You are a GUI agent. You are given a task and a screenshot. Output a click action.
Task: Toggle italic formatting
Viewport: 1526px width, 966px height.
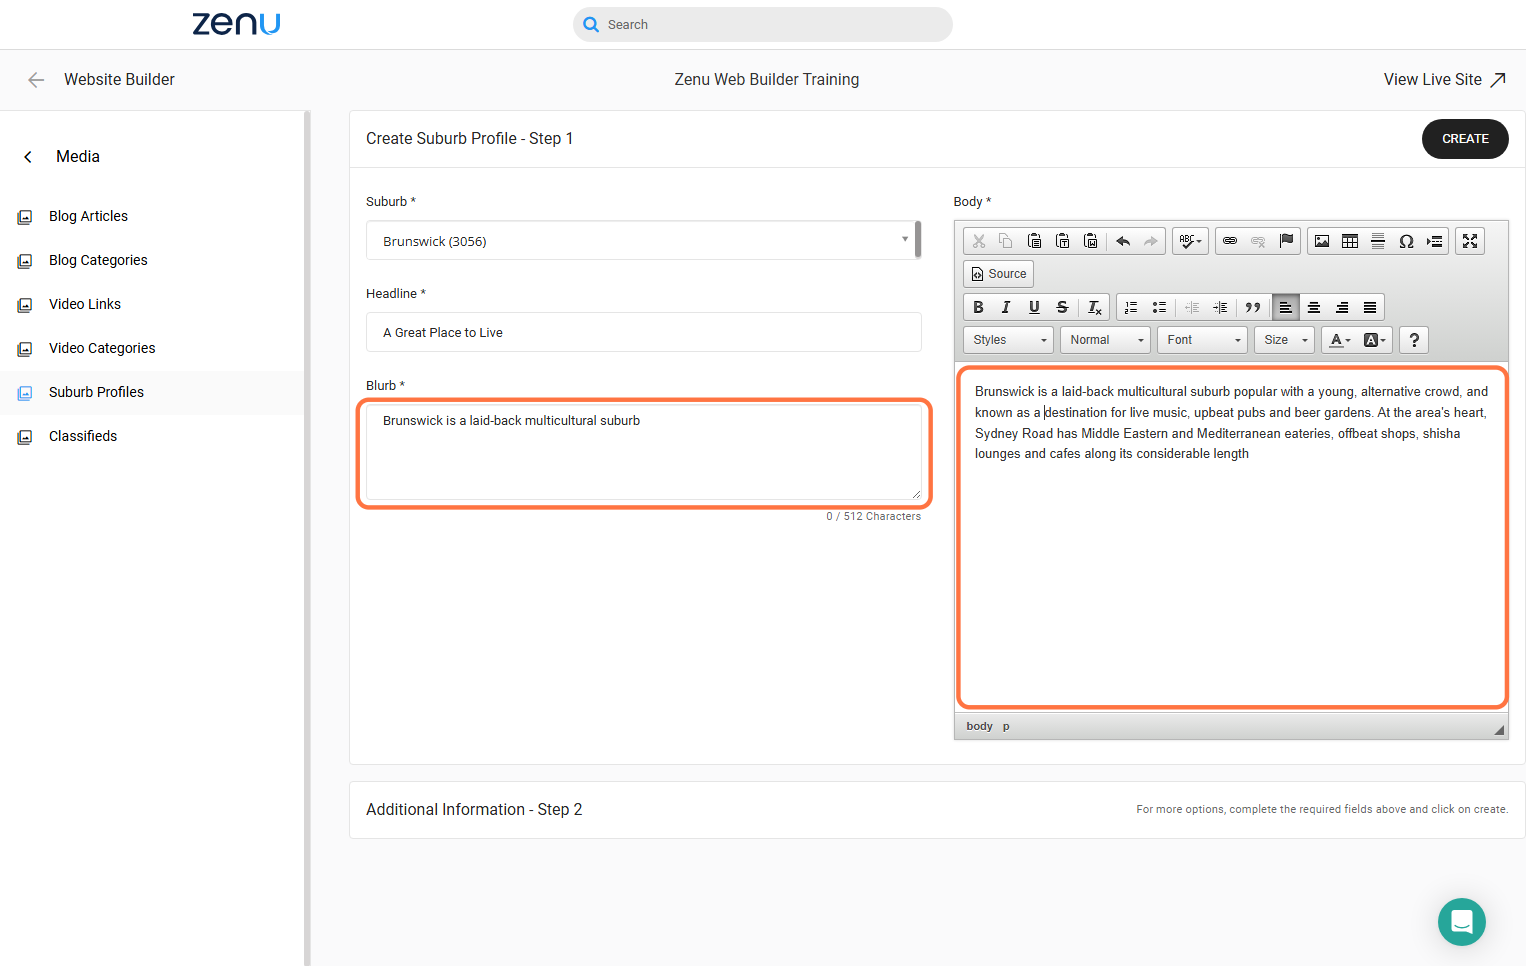tap(1006, 307)
